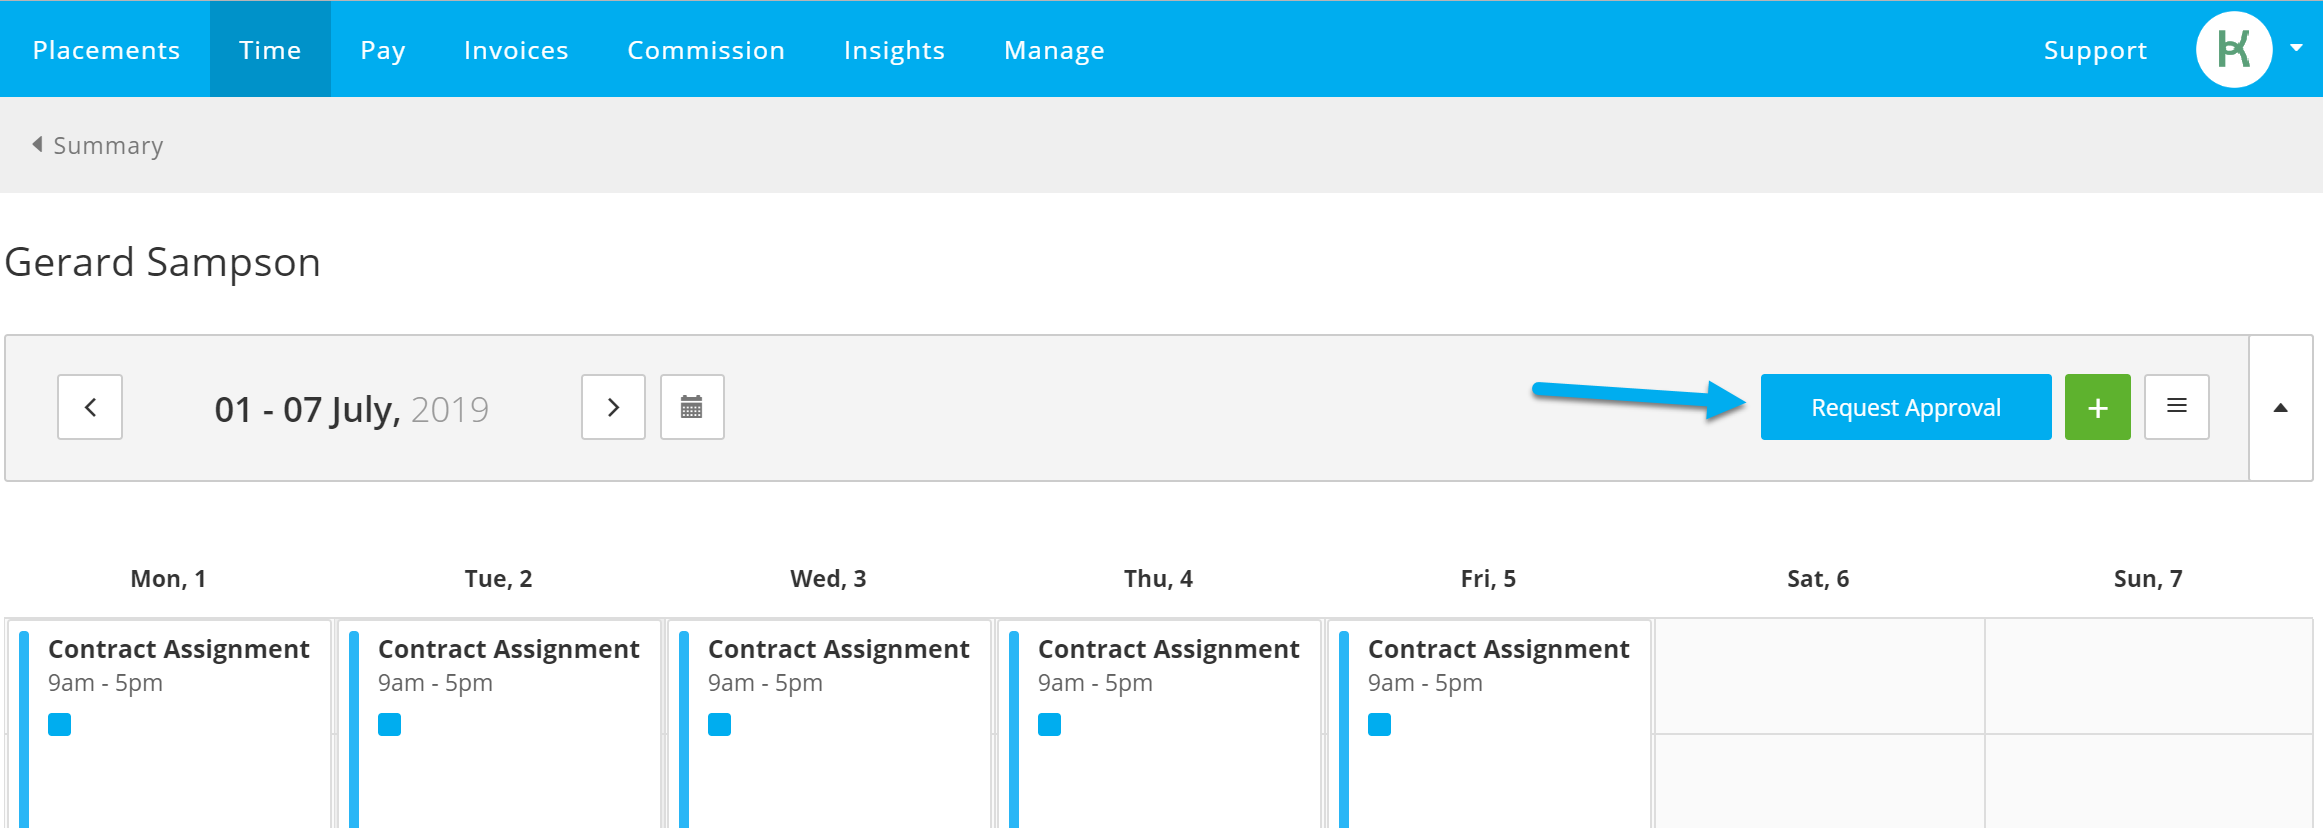
Task: Open the hamburger list menu icon
Action: [x=2176, y=407]
